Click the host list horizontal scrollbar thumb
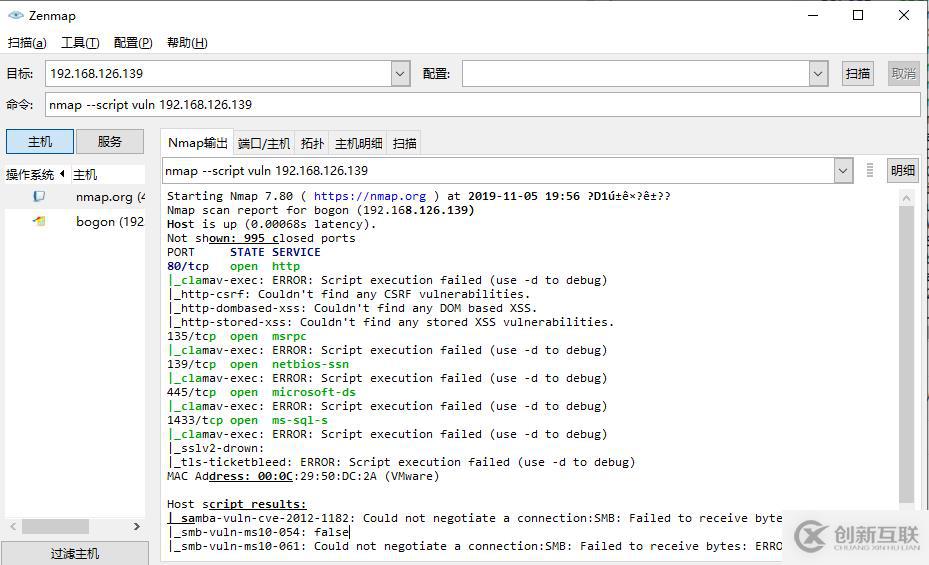The width and height of the screenshot is (929, 565). (55, 526)
